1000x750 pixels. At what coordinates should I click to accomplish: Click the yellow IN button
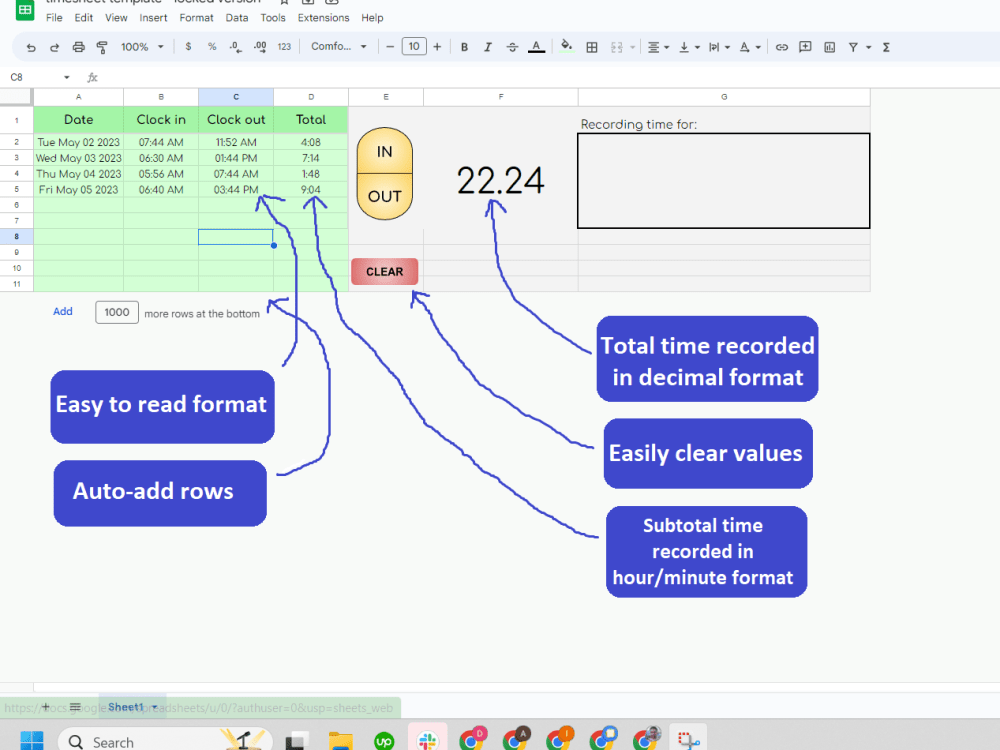point(385,151)
